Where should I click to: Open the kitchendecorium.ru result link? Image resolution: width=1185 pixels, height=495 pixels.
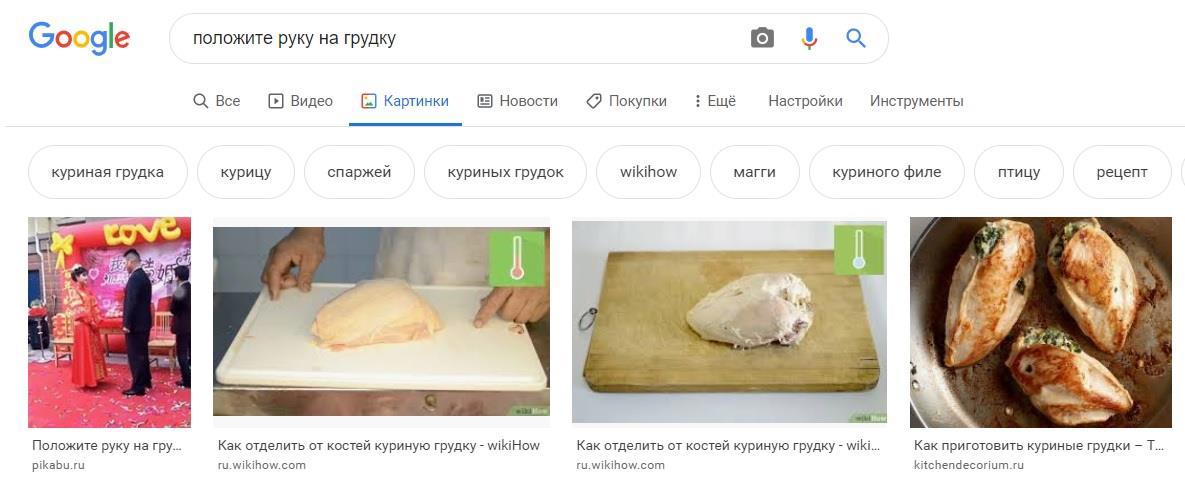tap(968, 466)
